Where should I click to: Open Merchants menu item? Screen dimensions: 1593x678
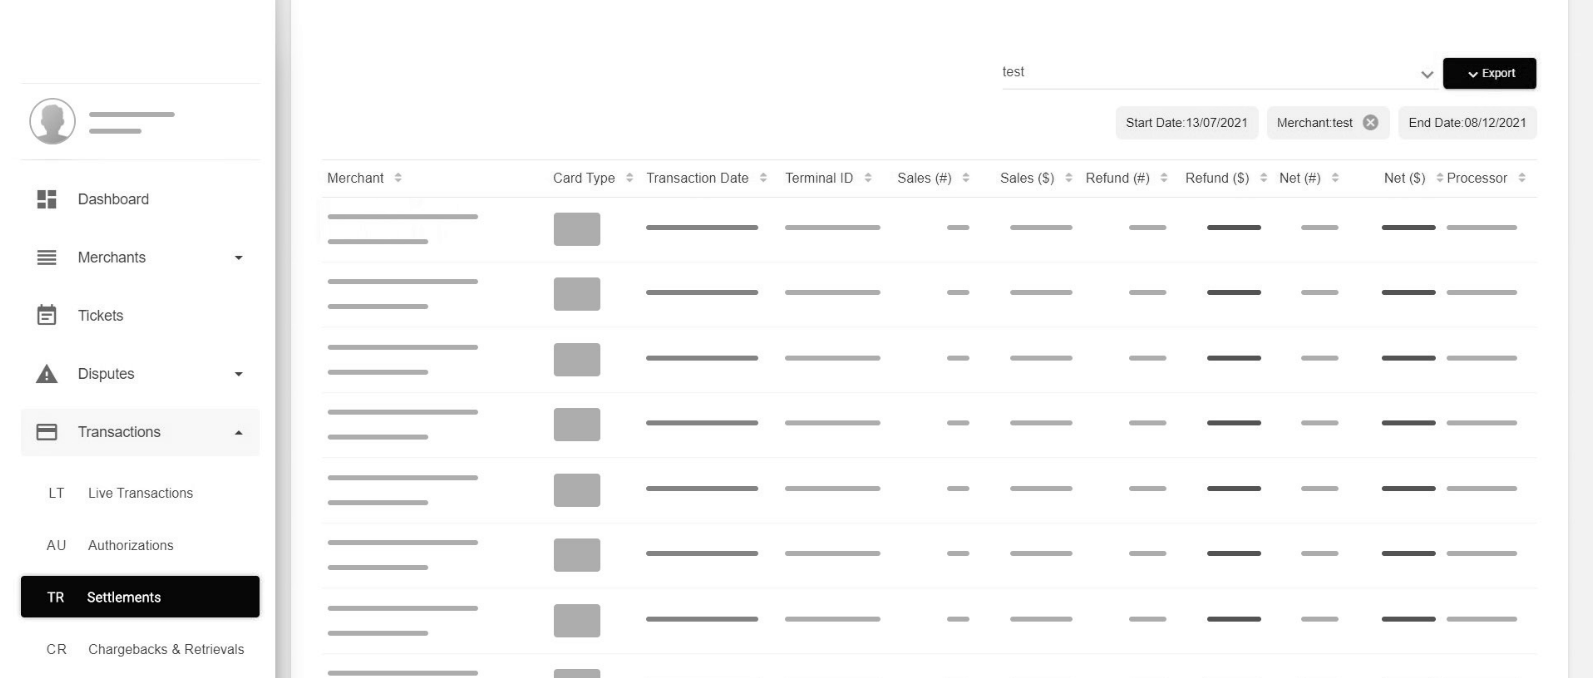tap(140, 257)
